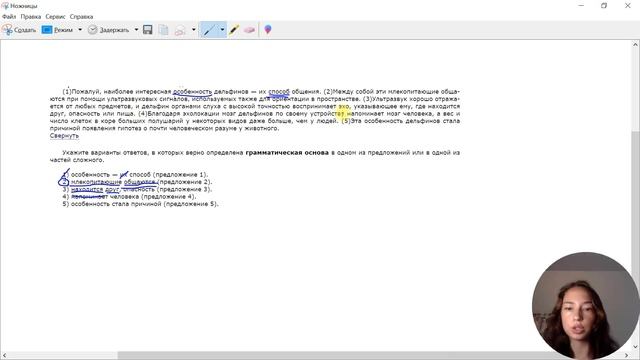Expand the Режим dropdown arrow
Viewport: 640px width, 360px height.
tap(80, 30)
